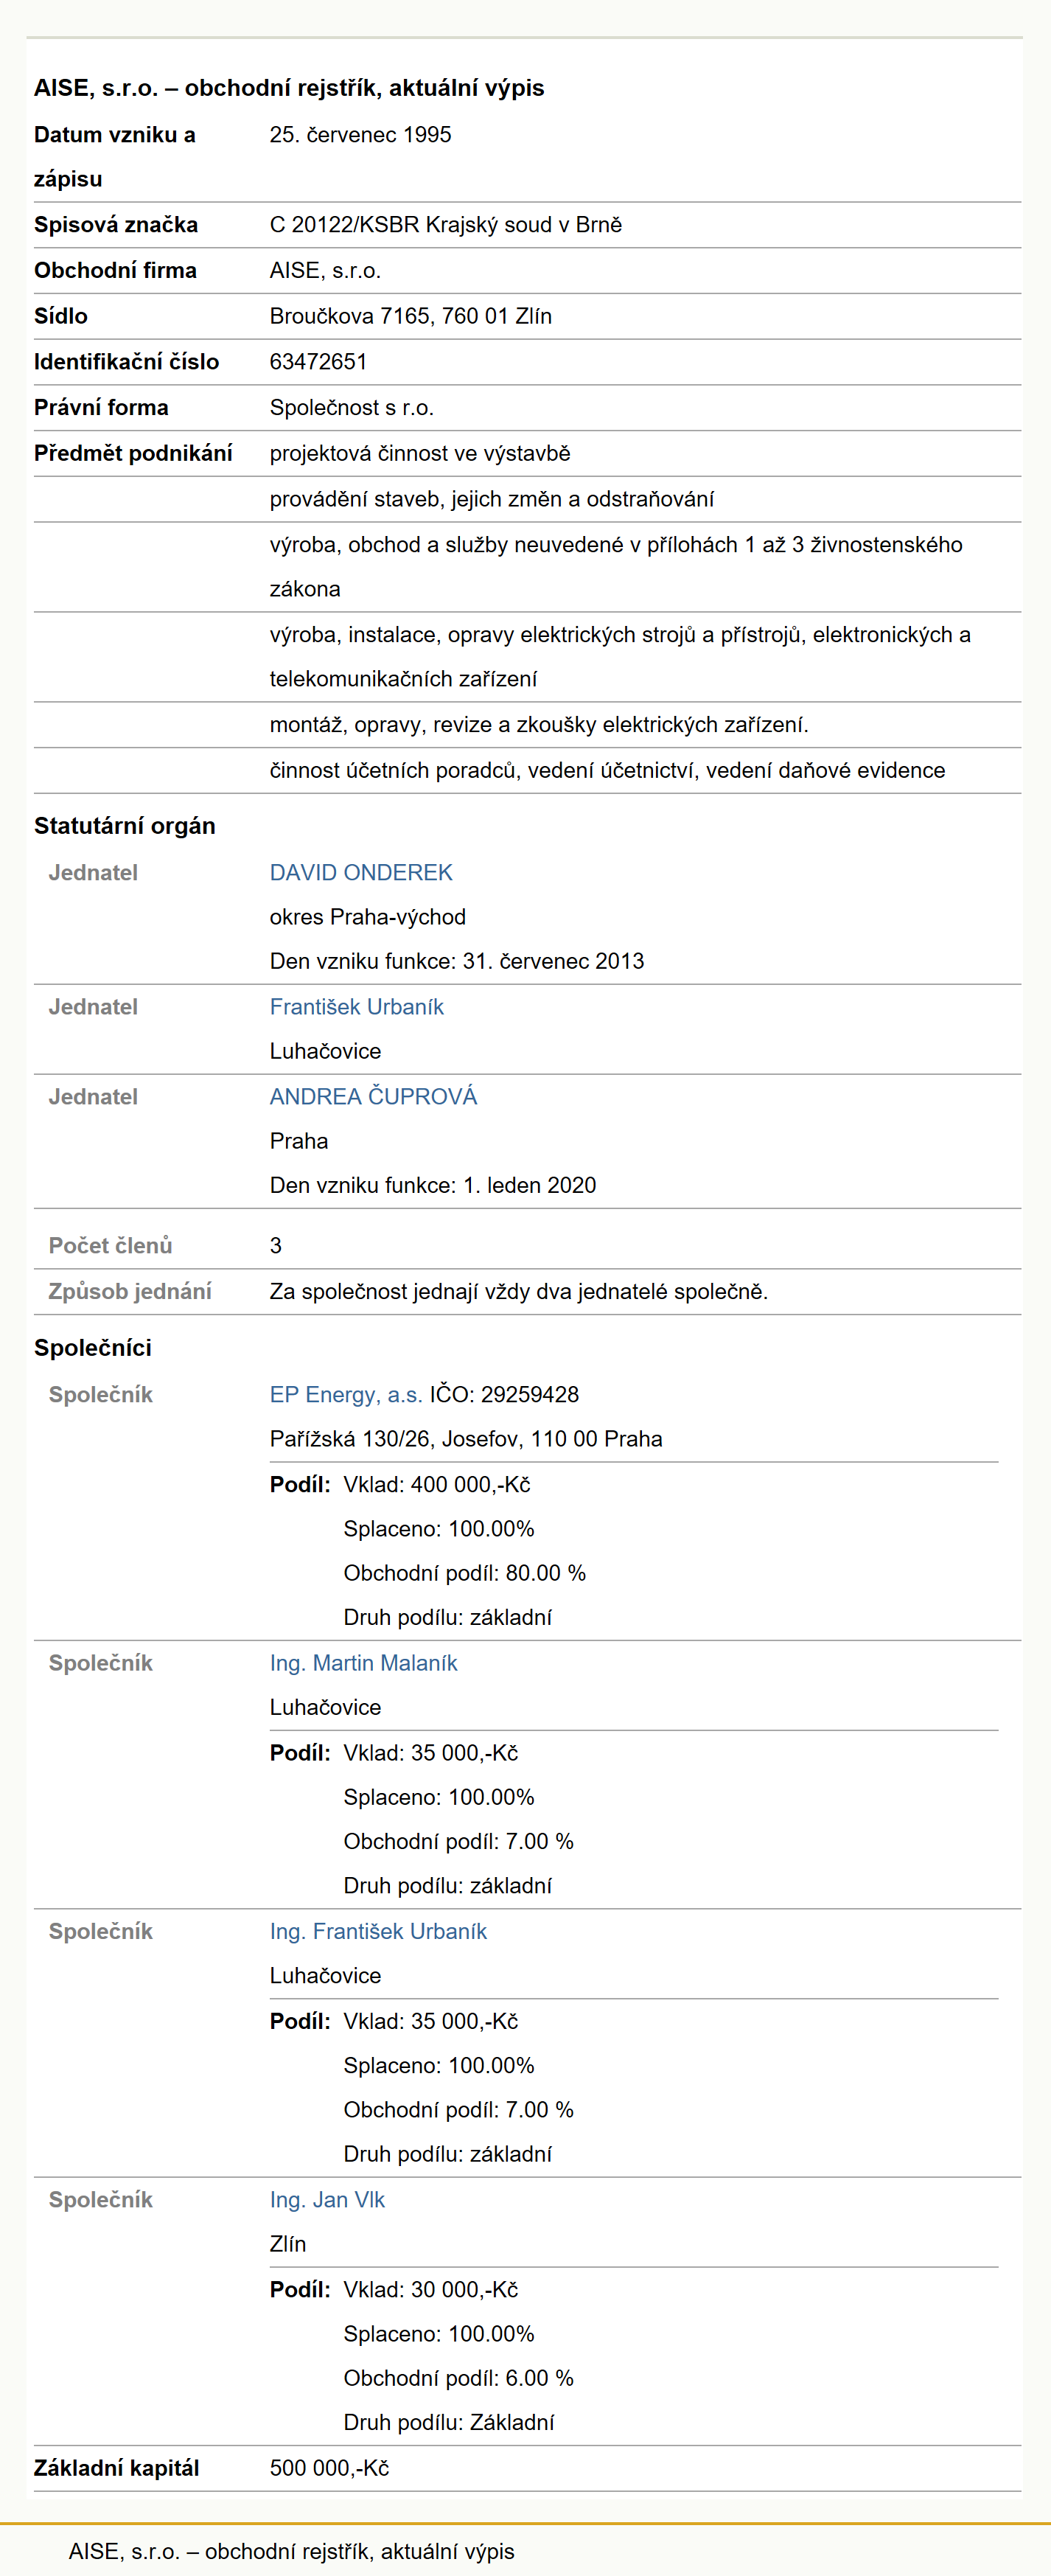Click EP Energy's Obchodní podíl 80.00 % text

(464, 1572)
